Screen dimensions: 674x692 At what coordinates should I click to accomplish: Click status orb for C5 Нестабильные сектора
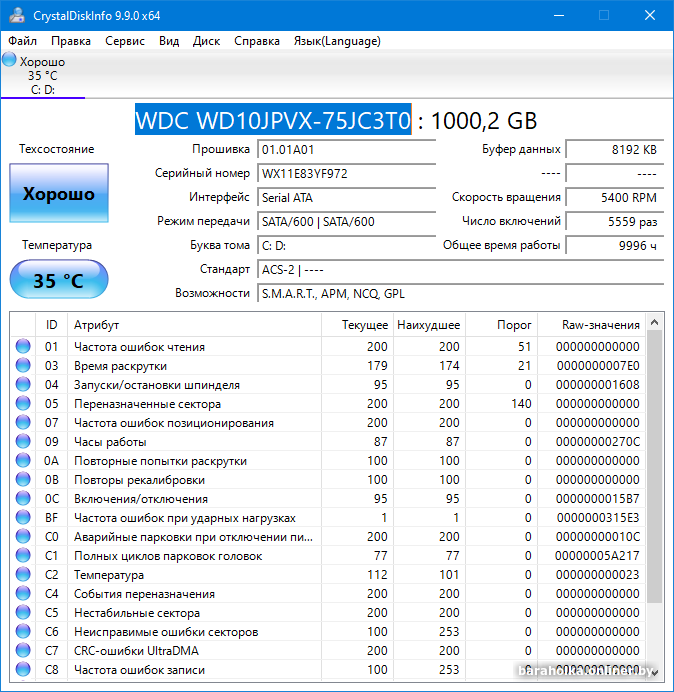[23, 612]
